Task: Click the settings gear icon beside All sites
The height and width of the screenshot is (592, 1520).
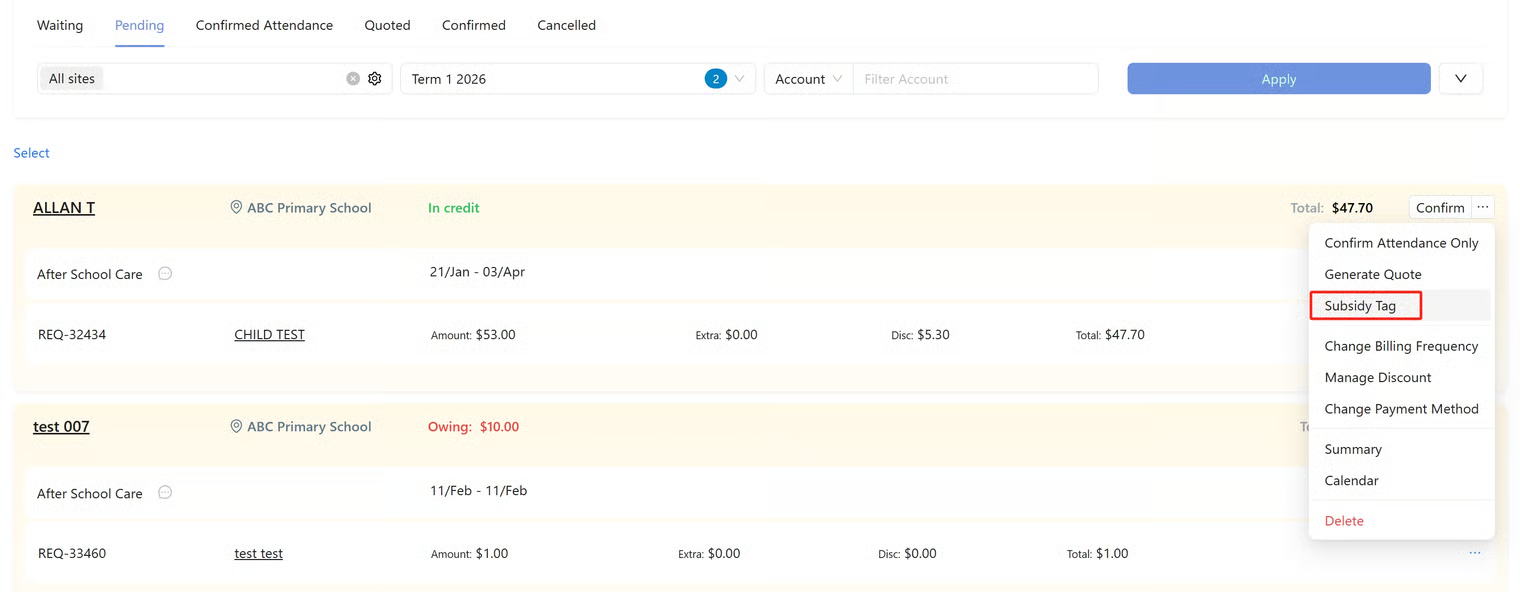Action: pos(375,79)
